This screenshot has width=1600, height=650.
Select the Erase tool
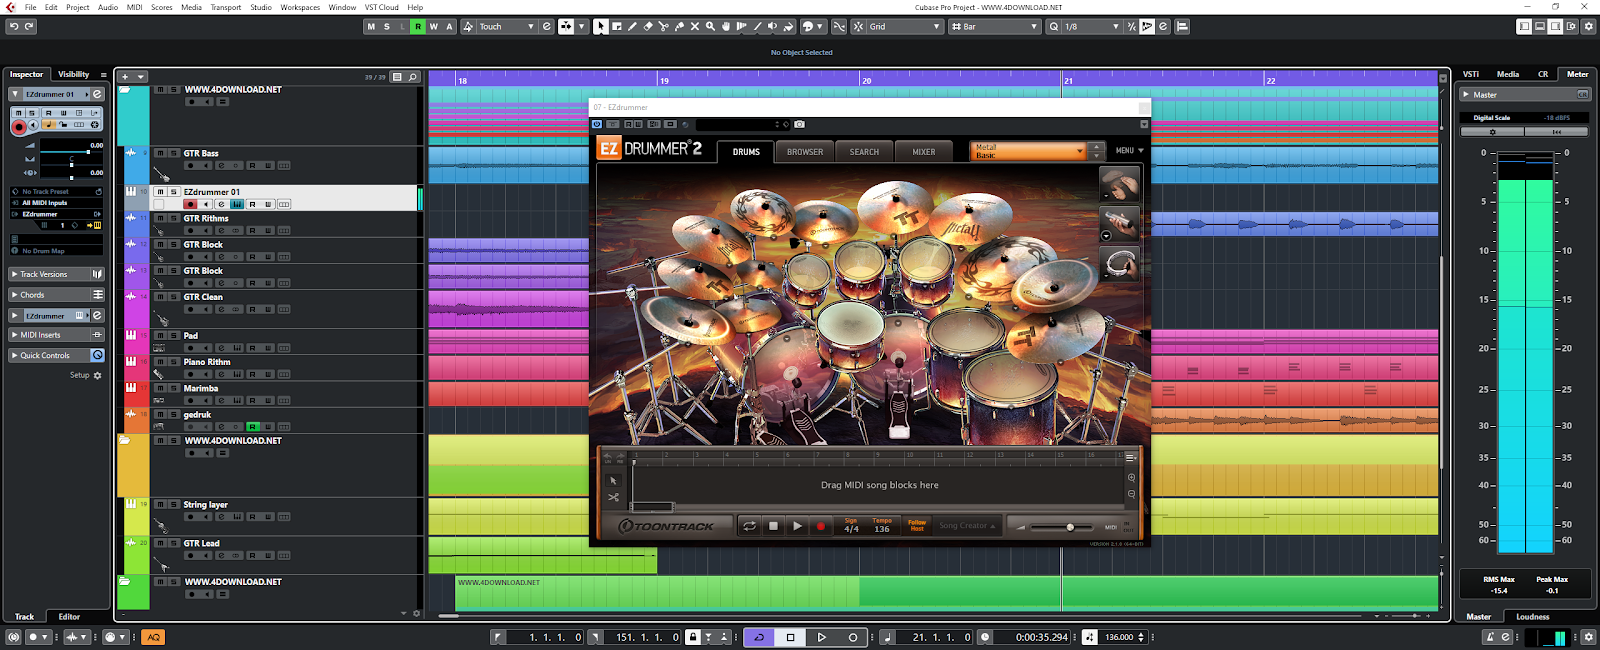pyautogui.click(x=647, y=27)
